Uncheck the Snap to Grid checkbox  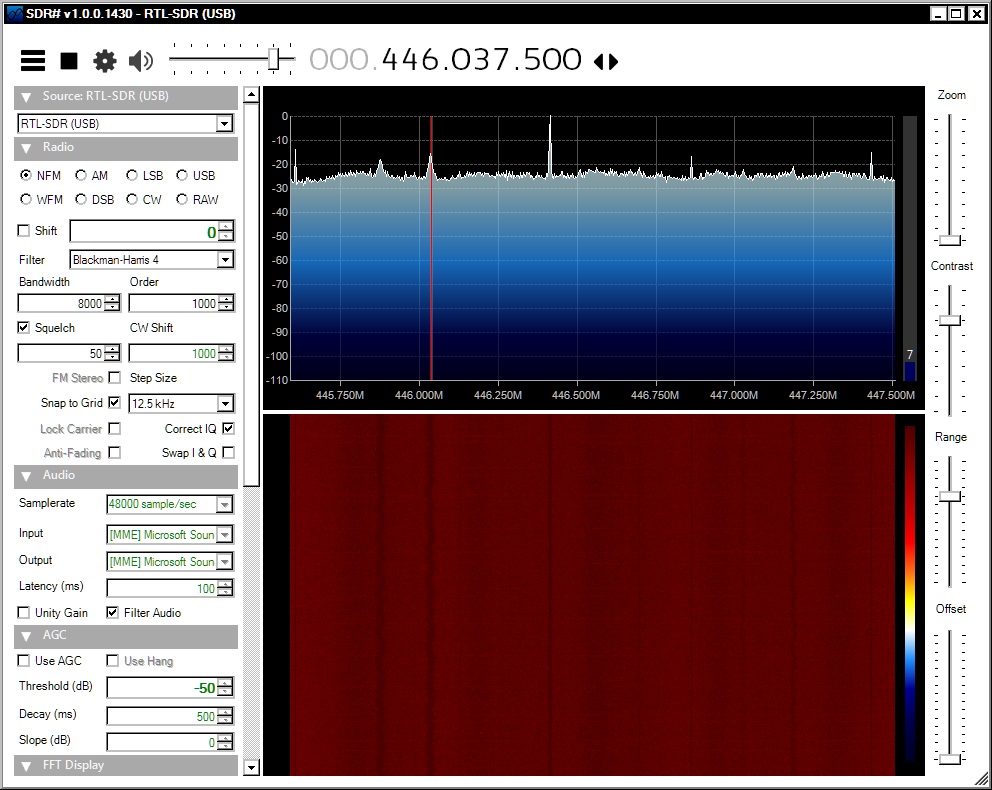coord(115,402)
